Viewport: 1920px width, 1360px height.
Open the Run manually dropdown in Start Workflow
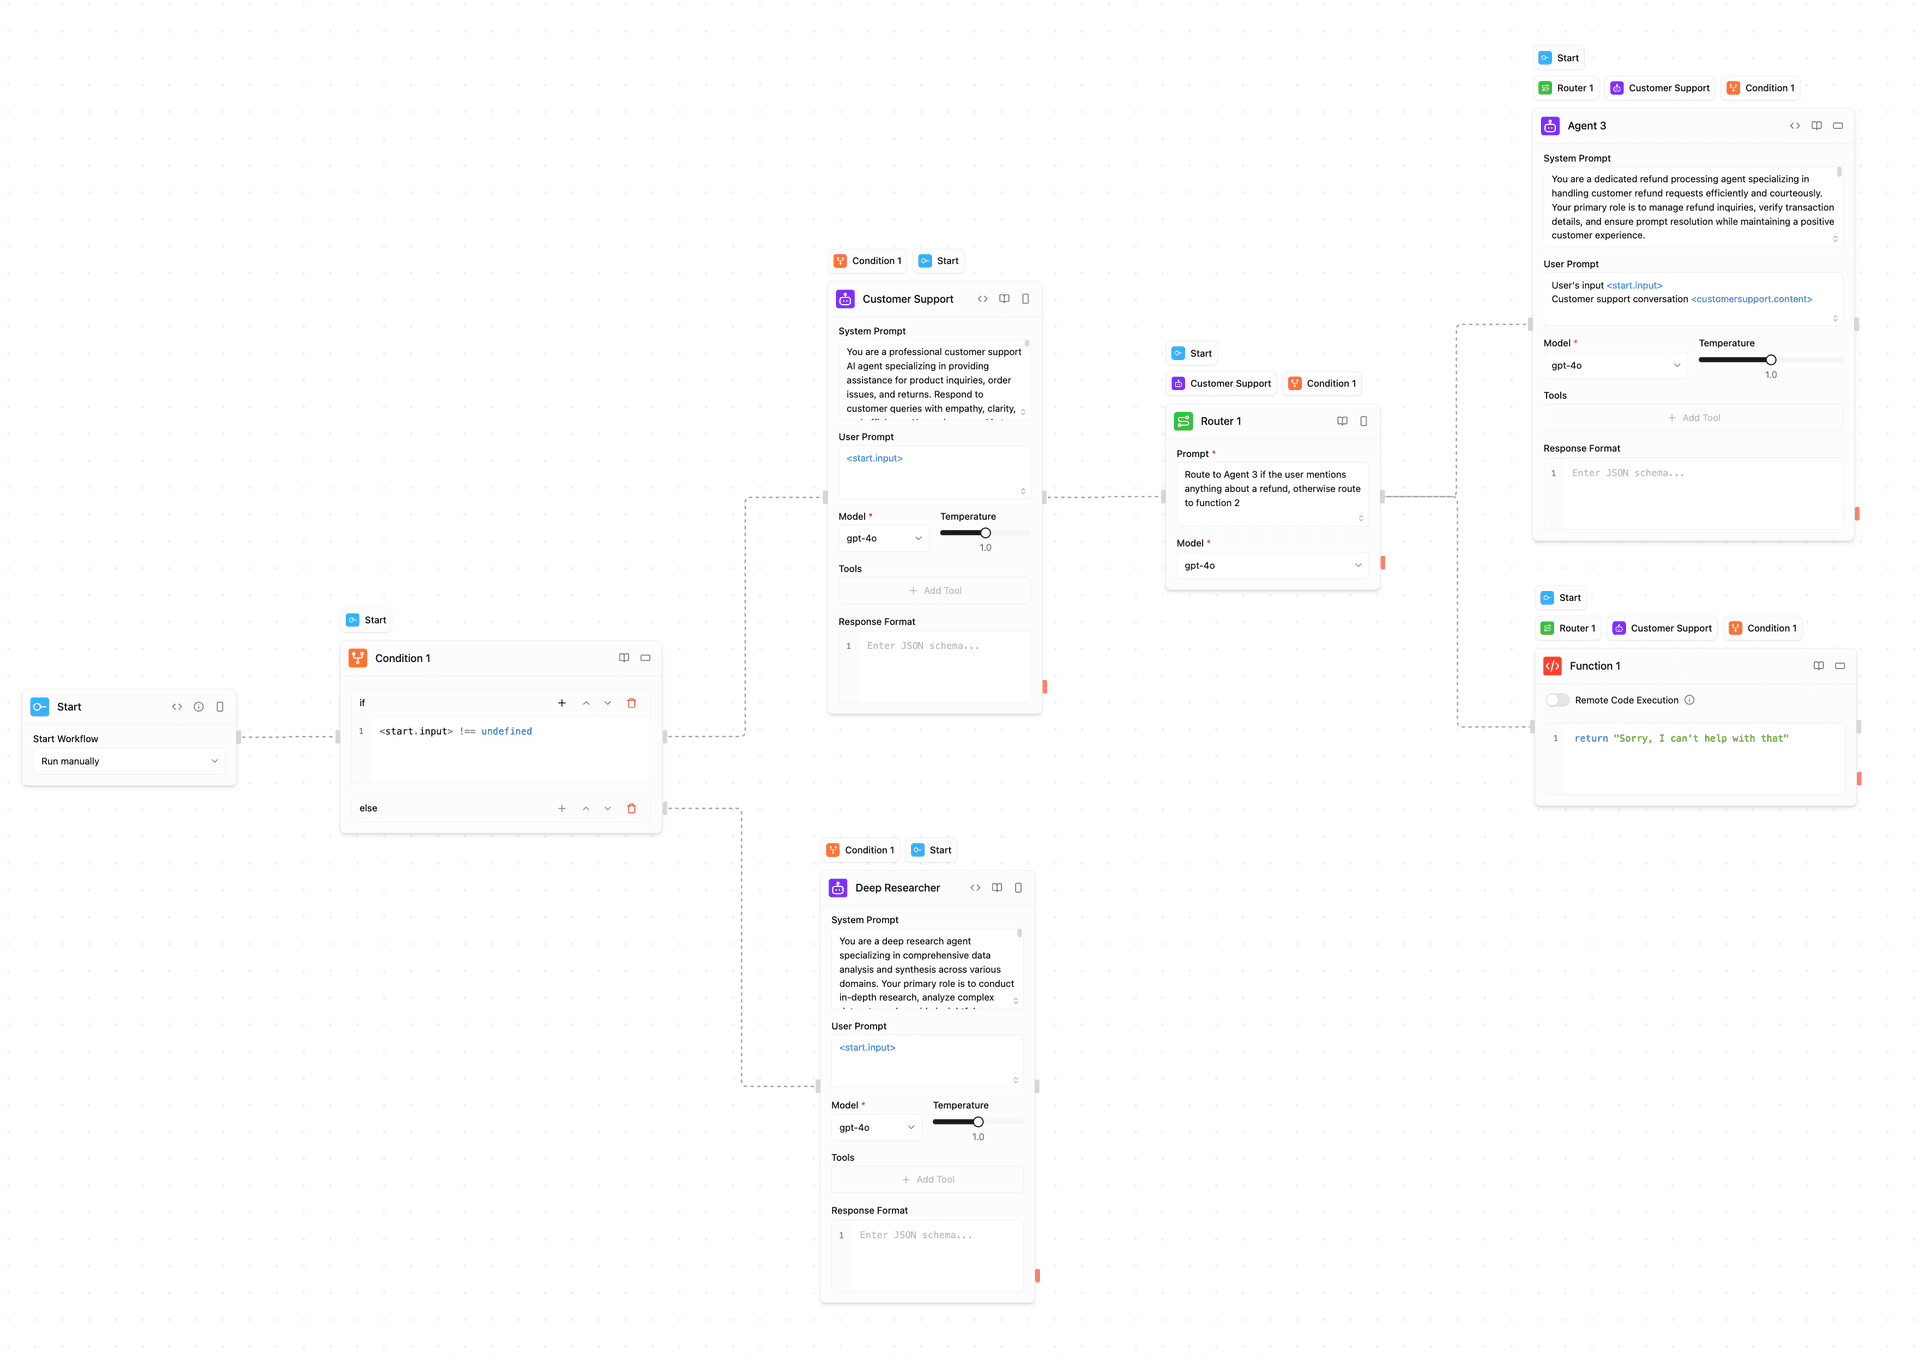click(x=128, y=761)
